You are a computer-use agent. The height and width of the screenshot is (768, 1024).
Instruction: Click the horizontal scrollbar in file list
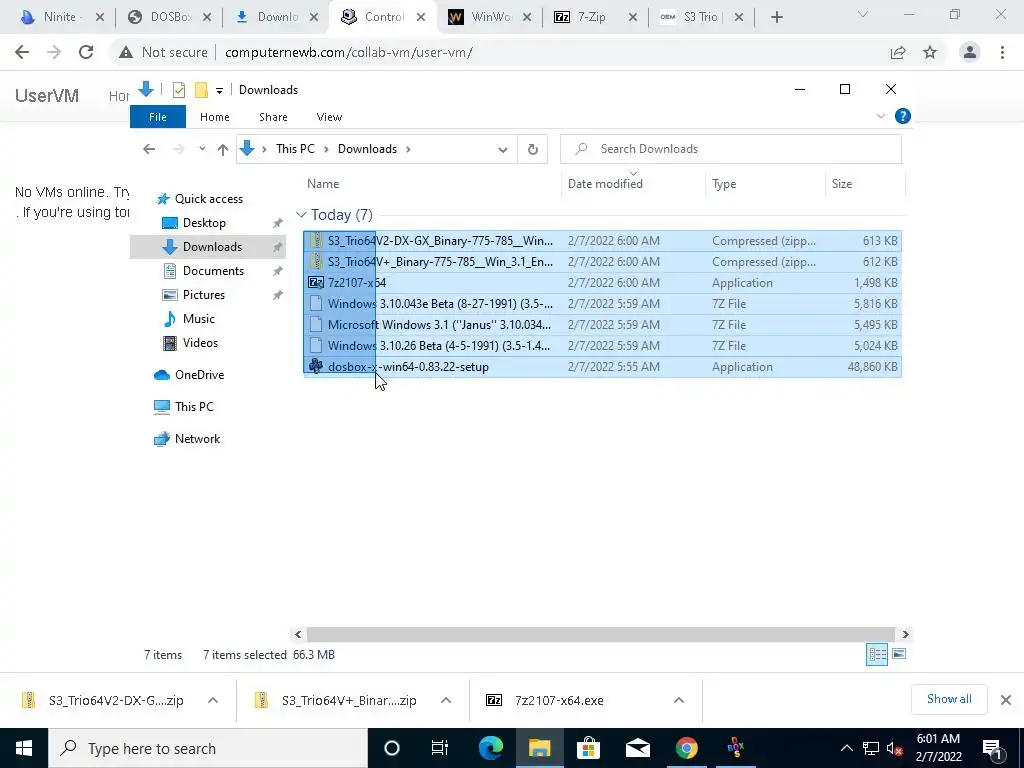600,634
